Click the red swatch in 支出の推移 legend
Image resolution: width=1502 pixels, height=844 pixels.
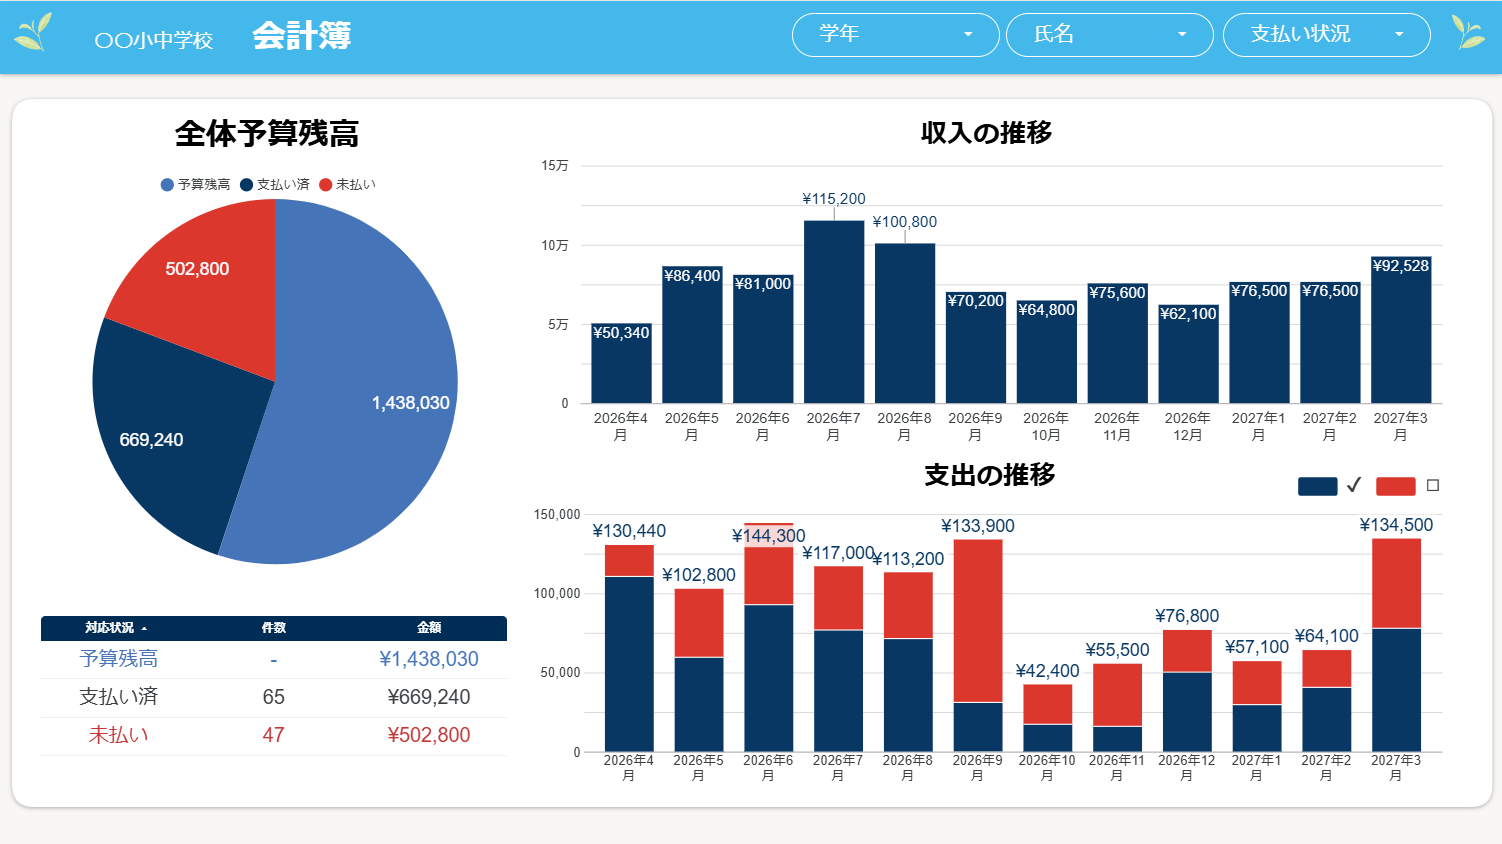pos(1395,486)
